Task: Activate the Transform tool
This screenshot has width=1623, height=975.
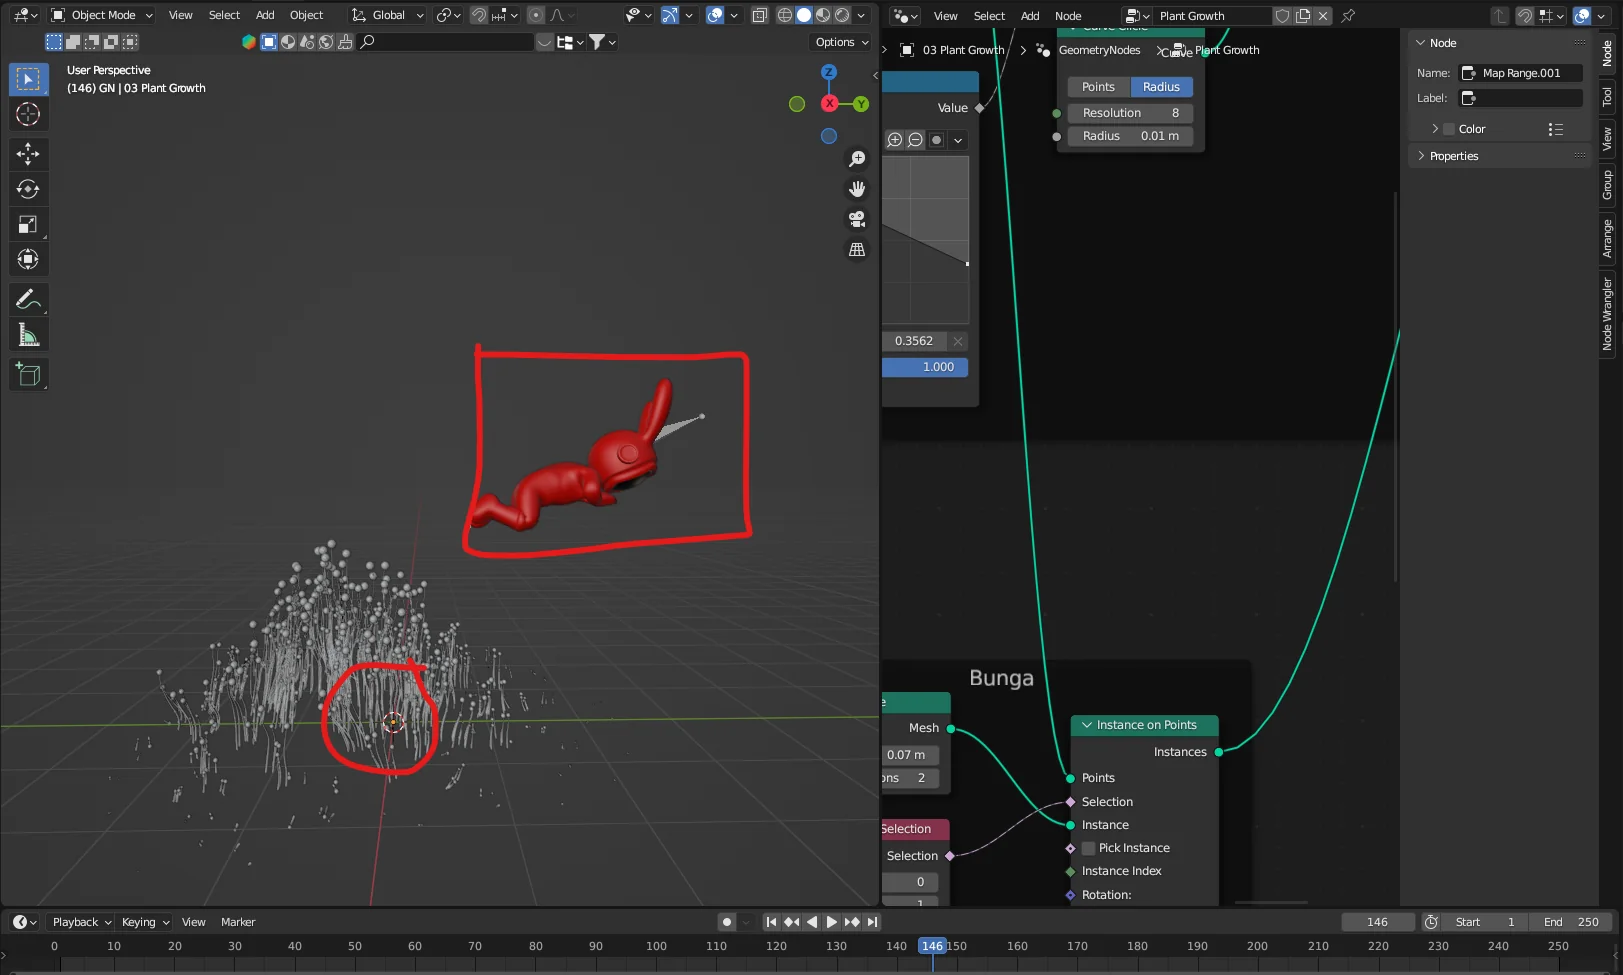Action: click(x=28, y=260)
